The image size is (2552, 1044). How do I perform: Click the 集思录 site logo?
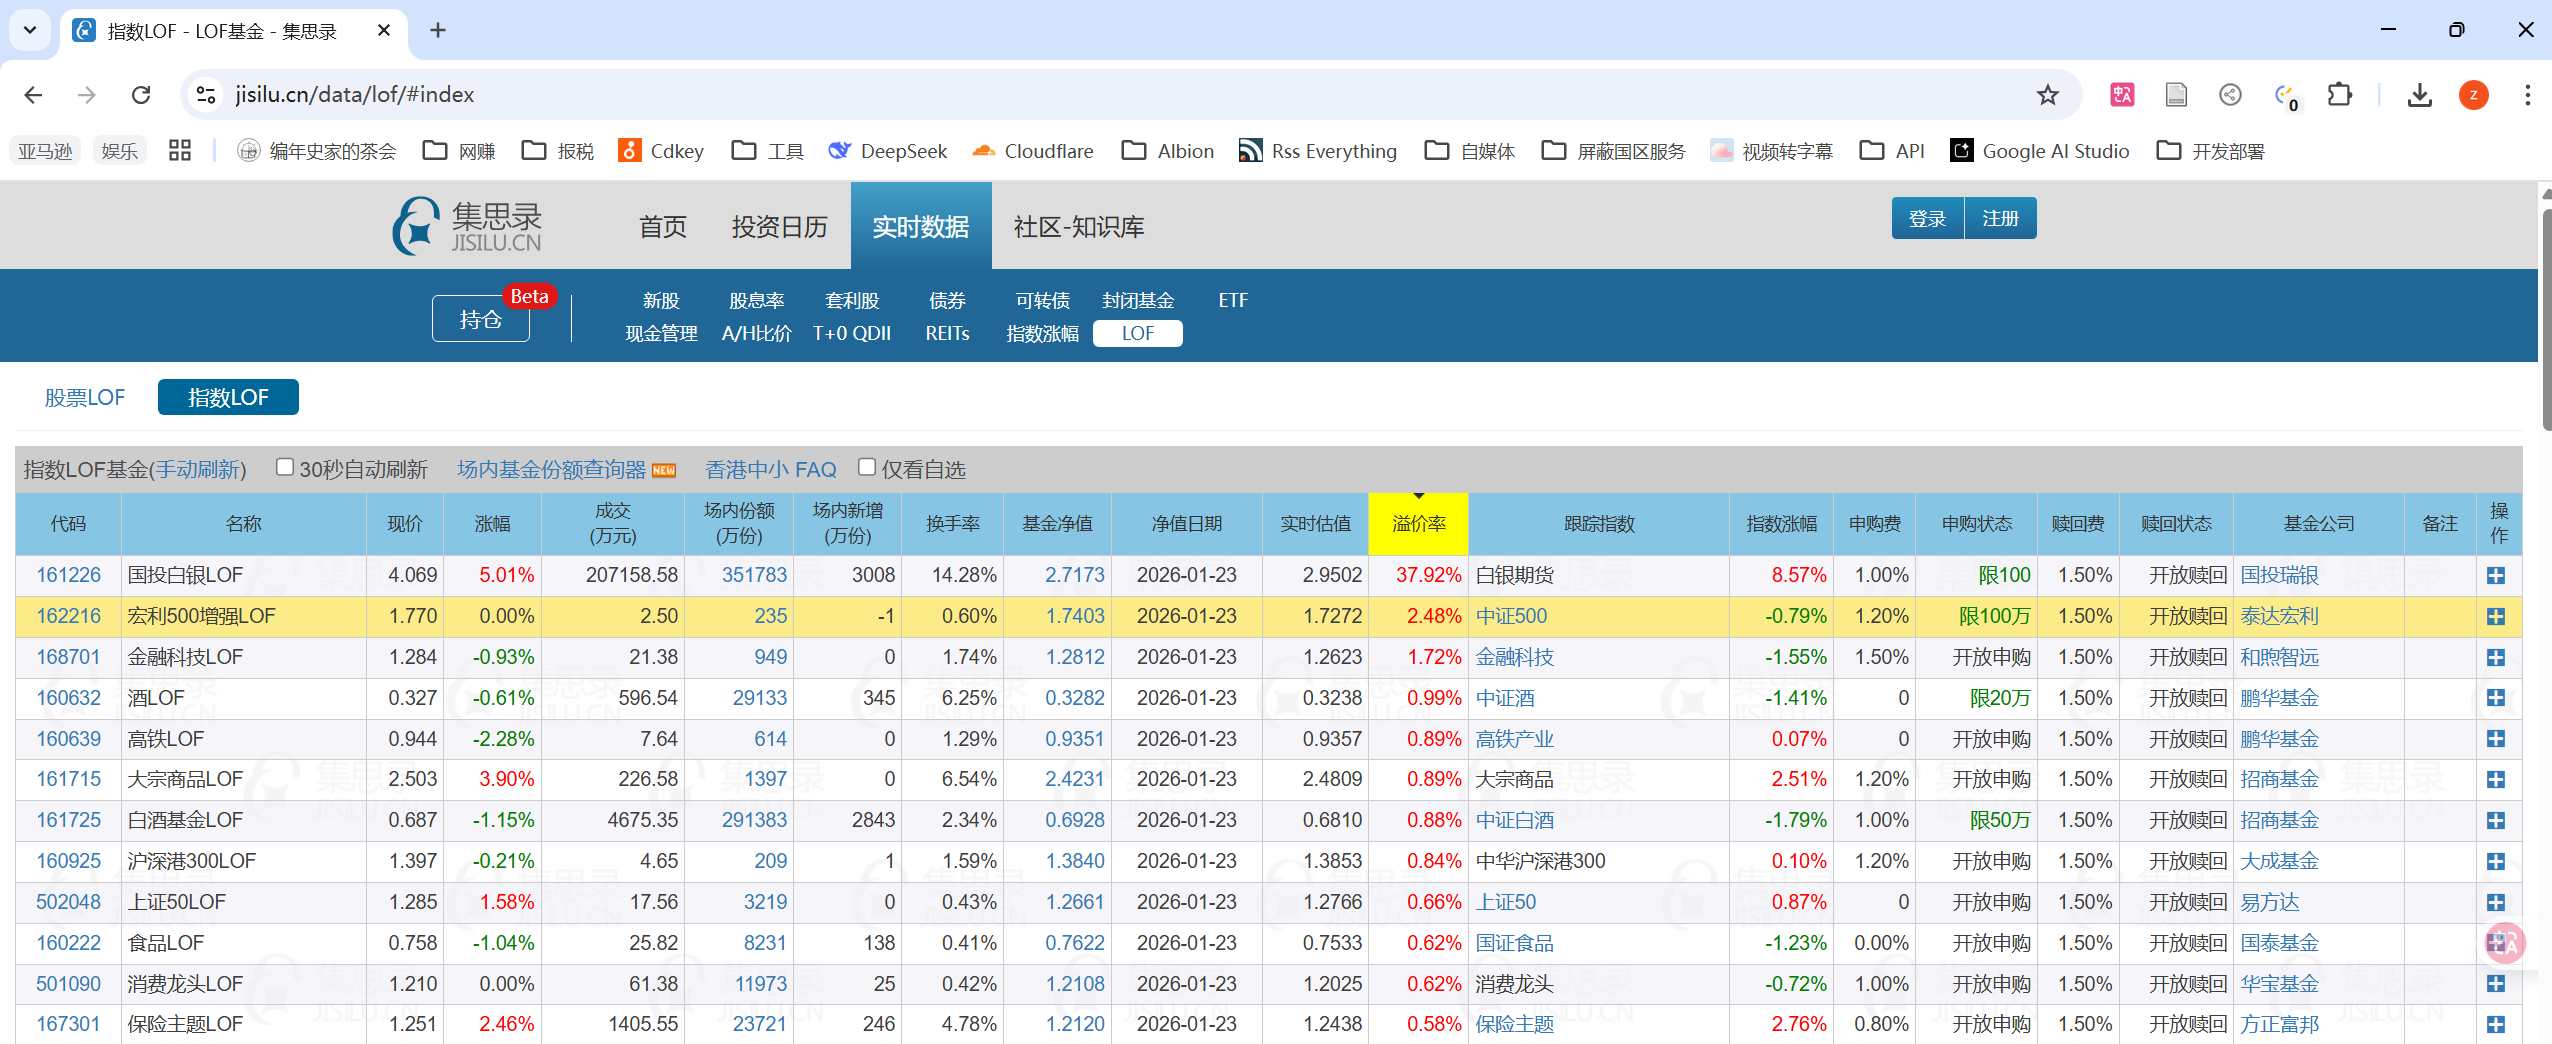point(468,226)
